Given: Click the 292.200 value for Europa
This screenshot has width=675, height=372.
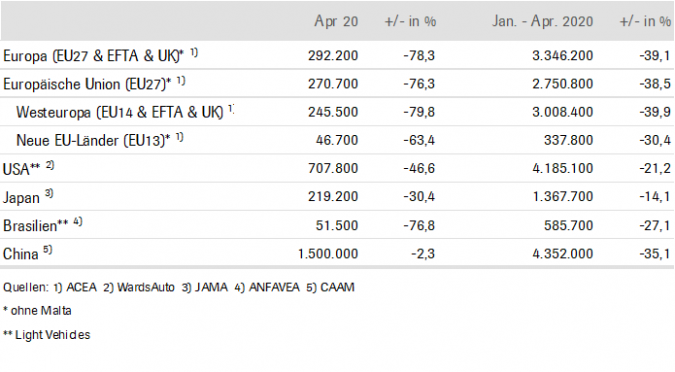Looking at the screenshot, I should 333,56.
